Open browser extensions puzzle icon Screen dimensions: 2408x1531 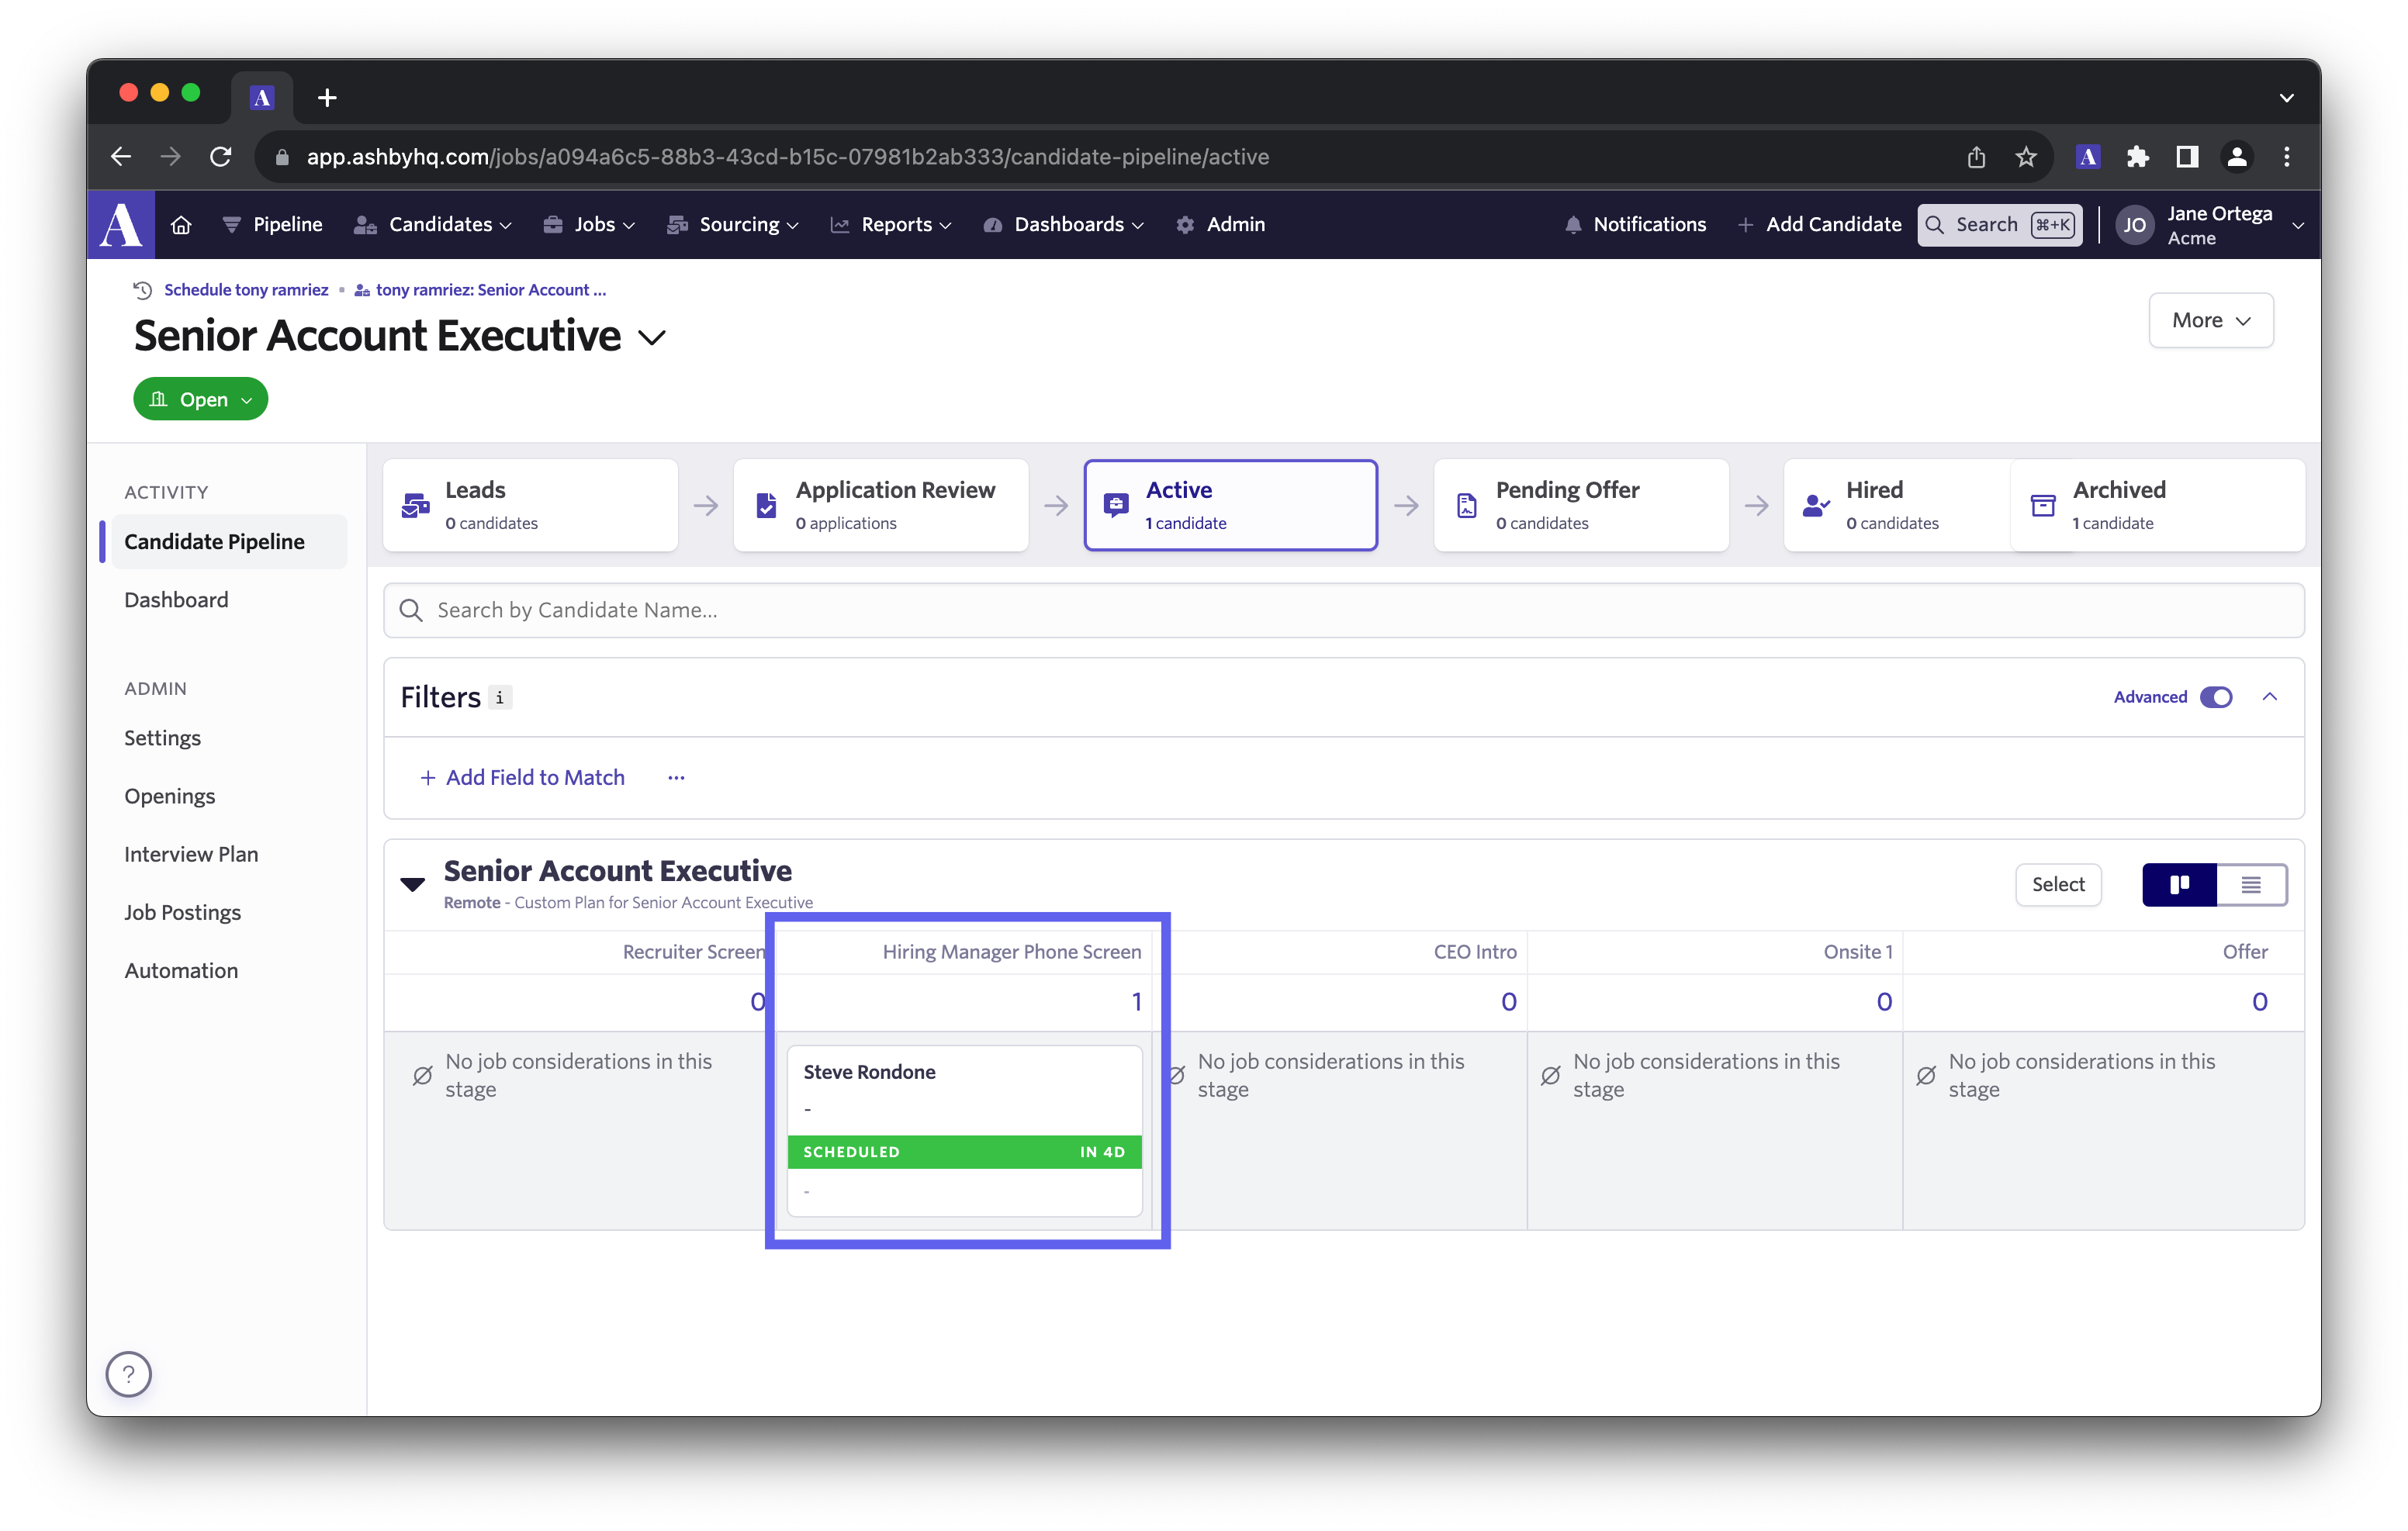coord(2137,157)
